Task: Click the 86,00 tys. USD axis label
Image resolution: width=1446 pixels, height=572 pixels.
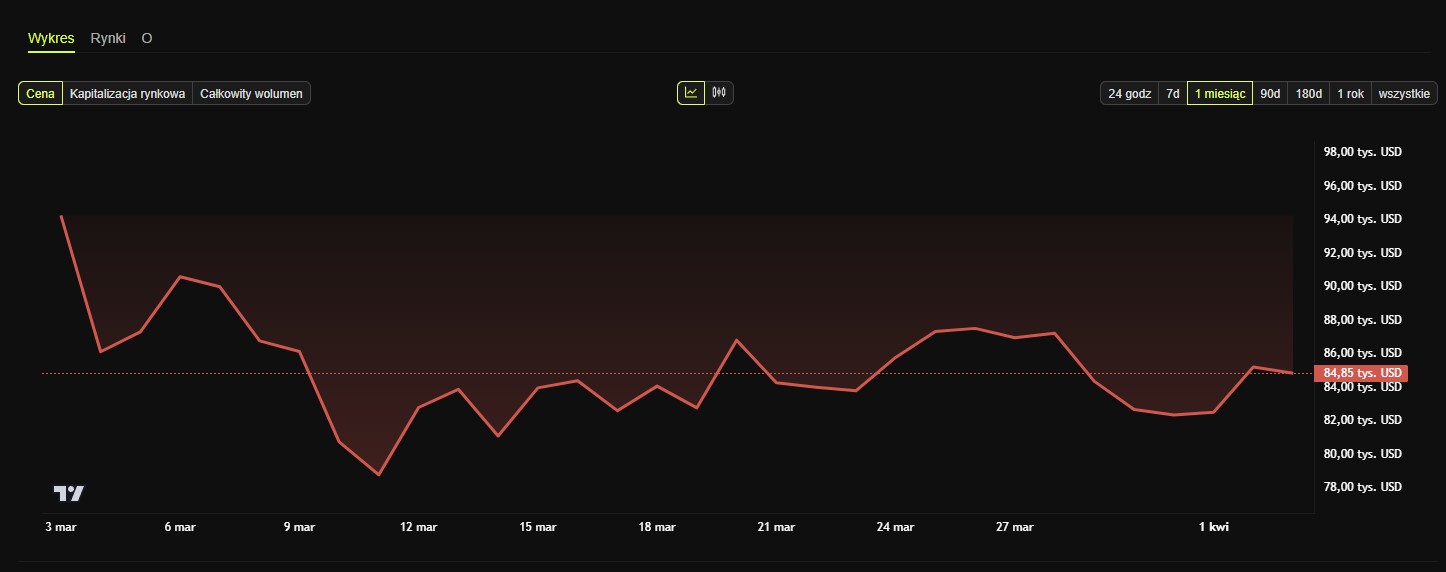Action: click(1362, 353)
